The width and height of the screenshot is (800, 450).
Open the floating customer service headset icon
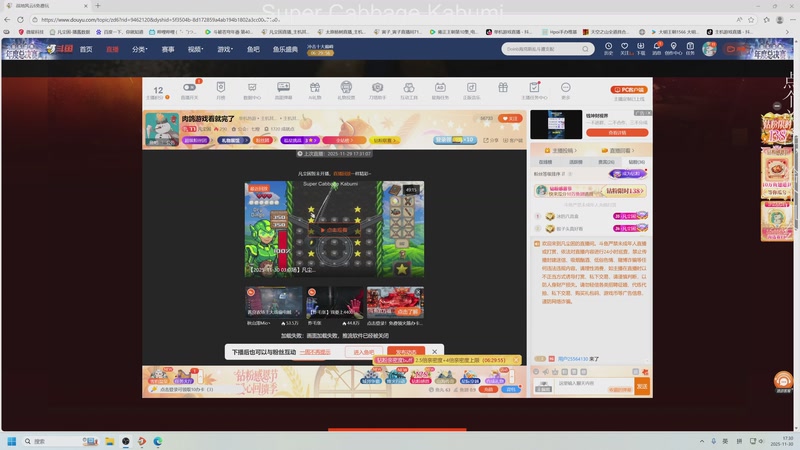click(783, 382)
